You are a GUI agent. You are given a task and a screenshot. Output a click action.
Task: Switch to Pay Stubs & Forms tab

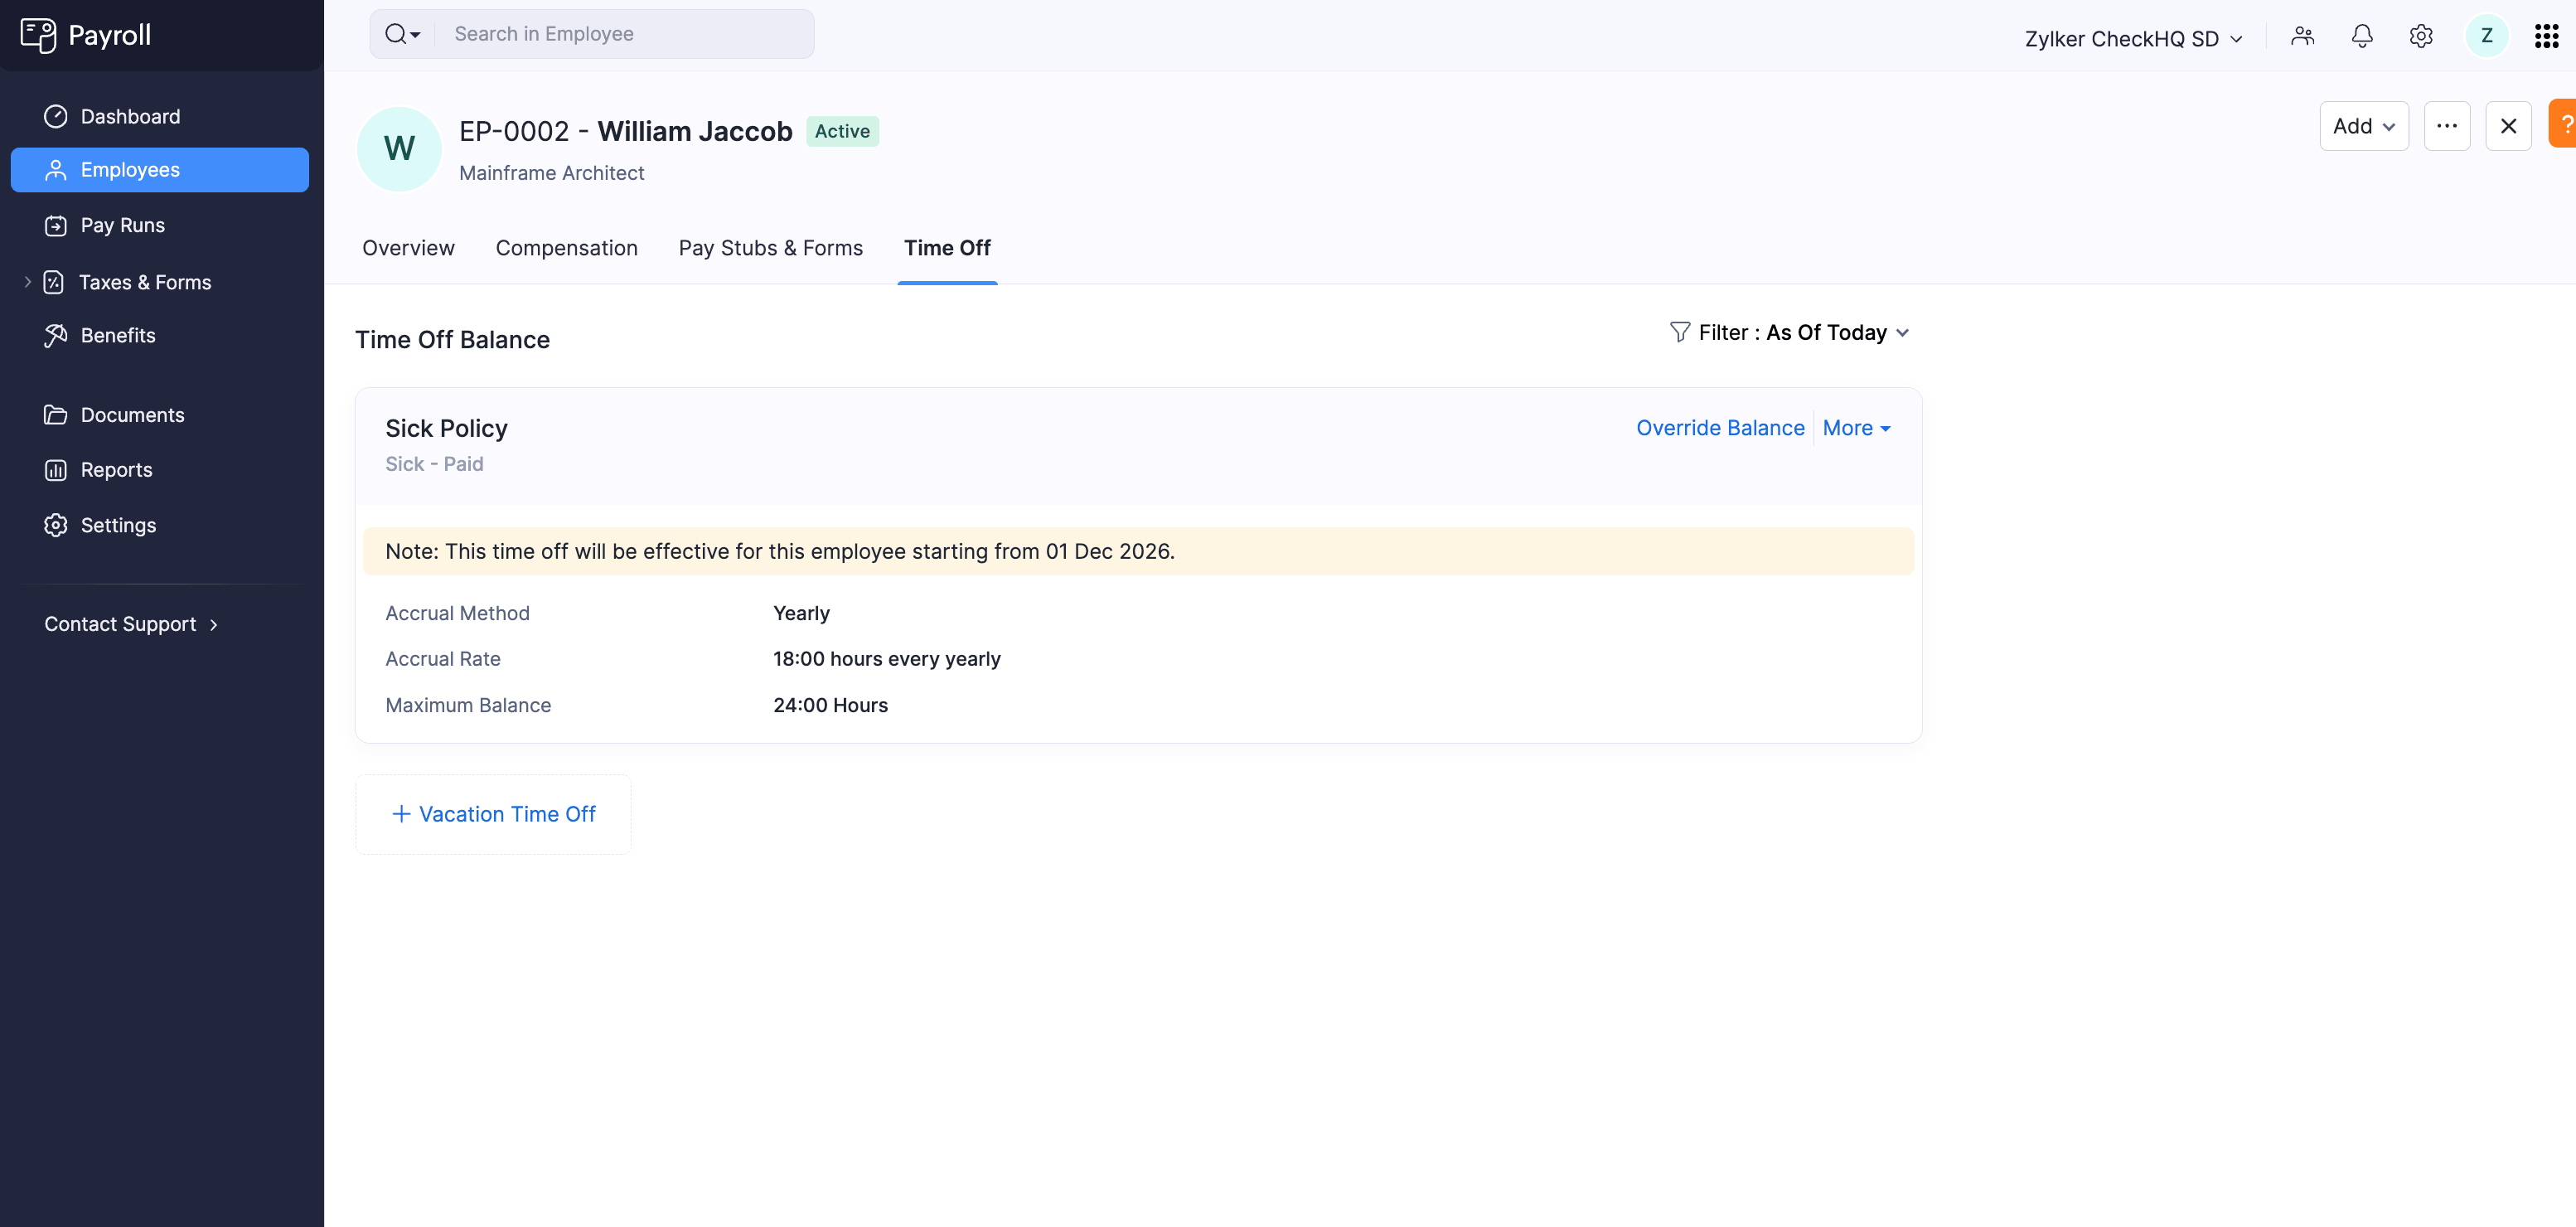[x=770, y=248]
